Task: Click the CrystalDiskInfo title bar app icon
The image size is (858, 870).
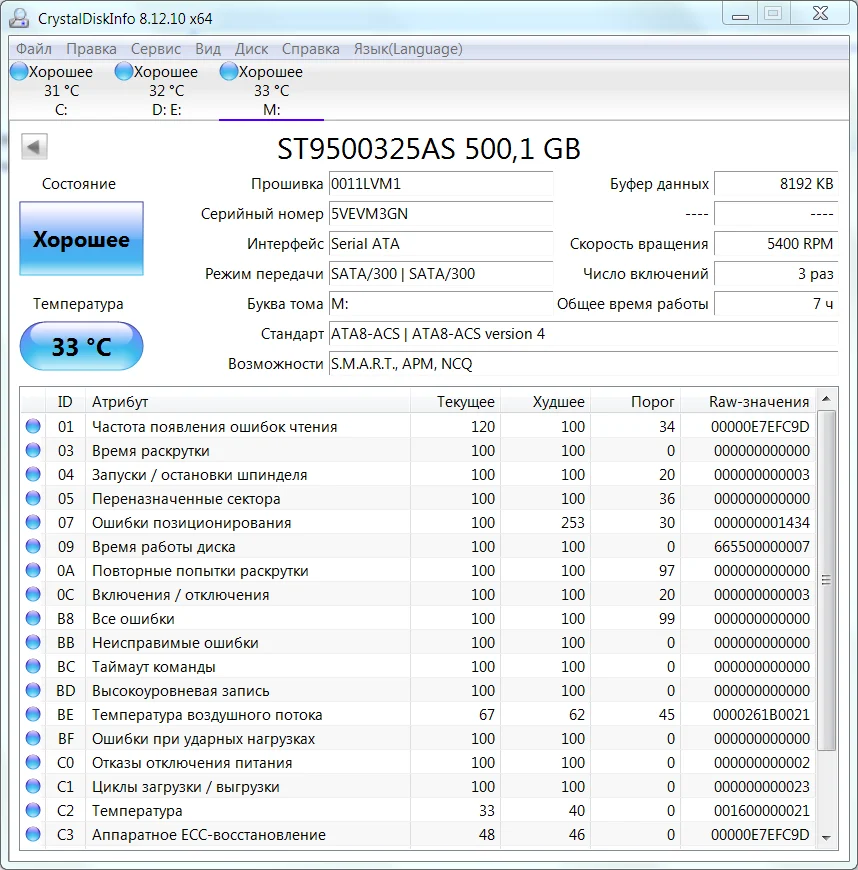Action: 20,18
